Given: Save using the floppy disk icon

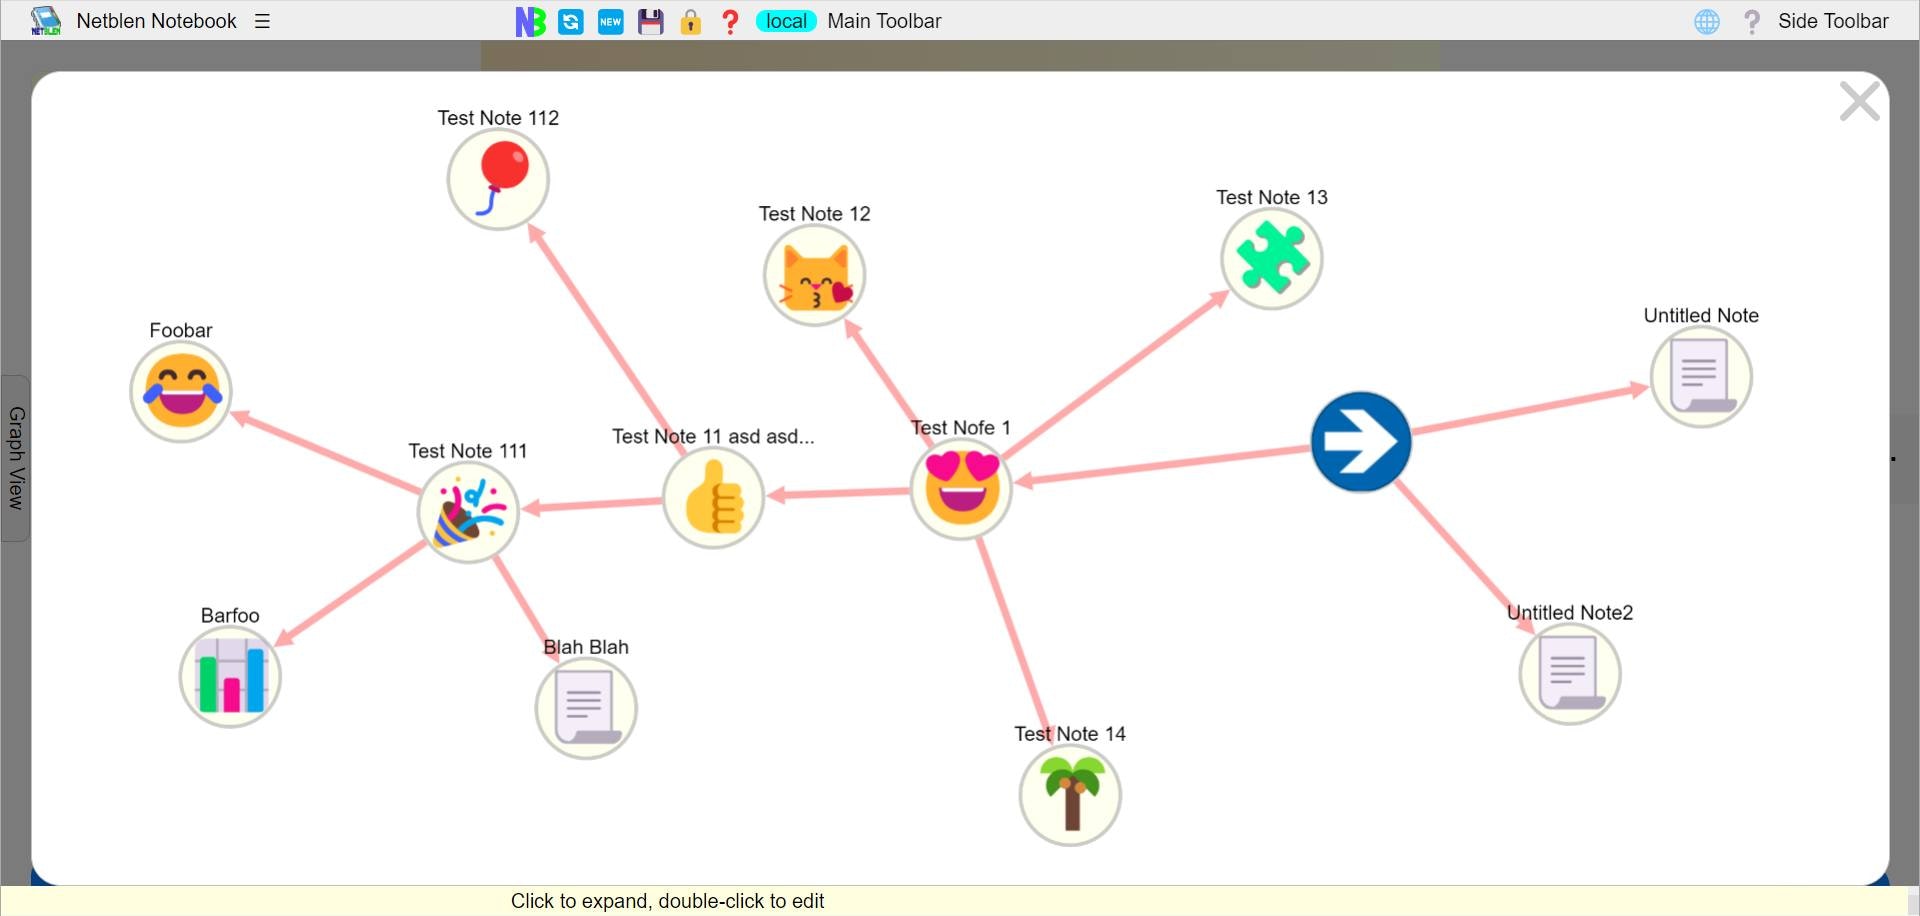Looking at the screenshot, I should point(651,21).
